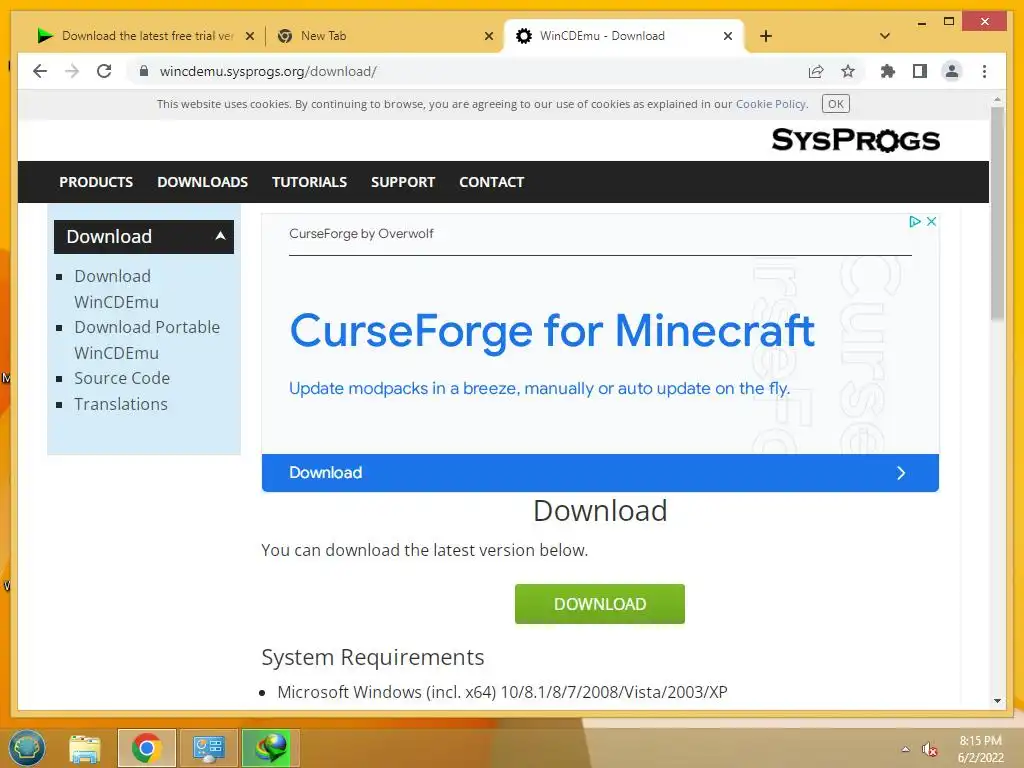Click the green DOWNLOAD button

[600, 604]
